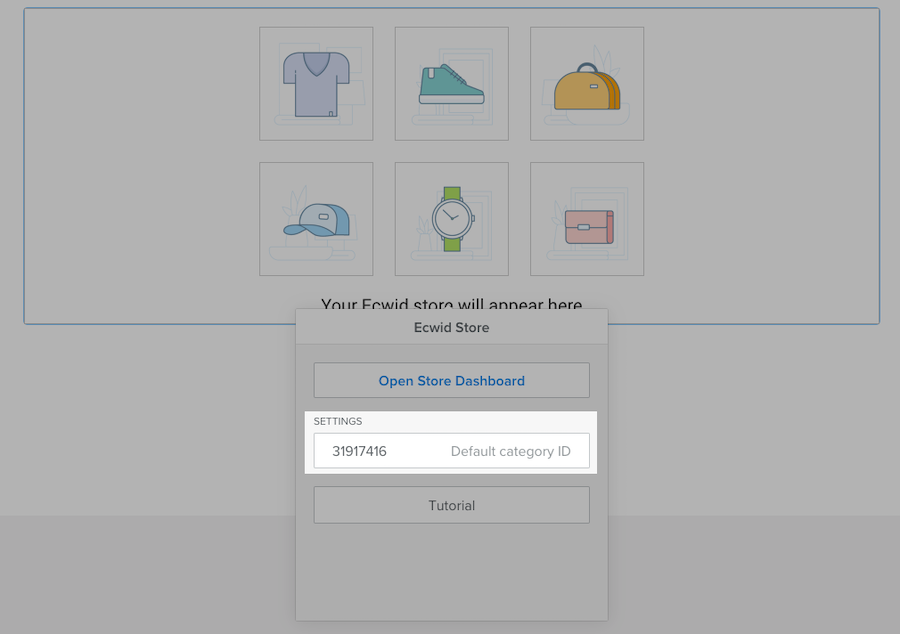Select the green sneaker product thumbnail
Screen dimensions: 900x634
point(452,84)
